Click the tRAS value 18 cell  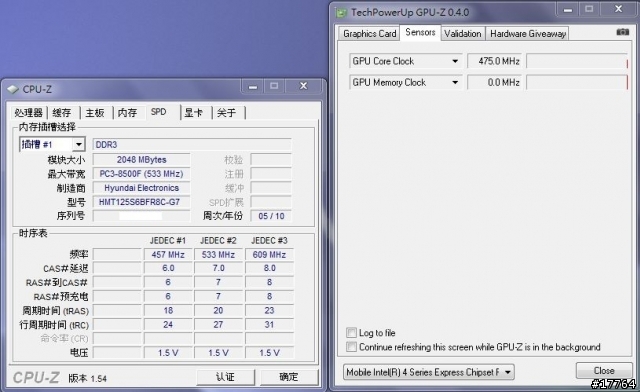(x=168, y=311)
